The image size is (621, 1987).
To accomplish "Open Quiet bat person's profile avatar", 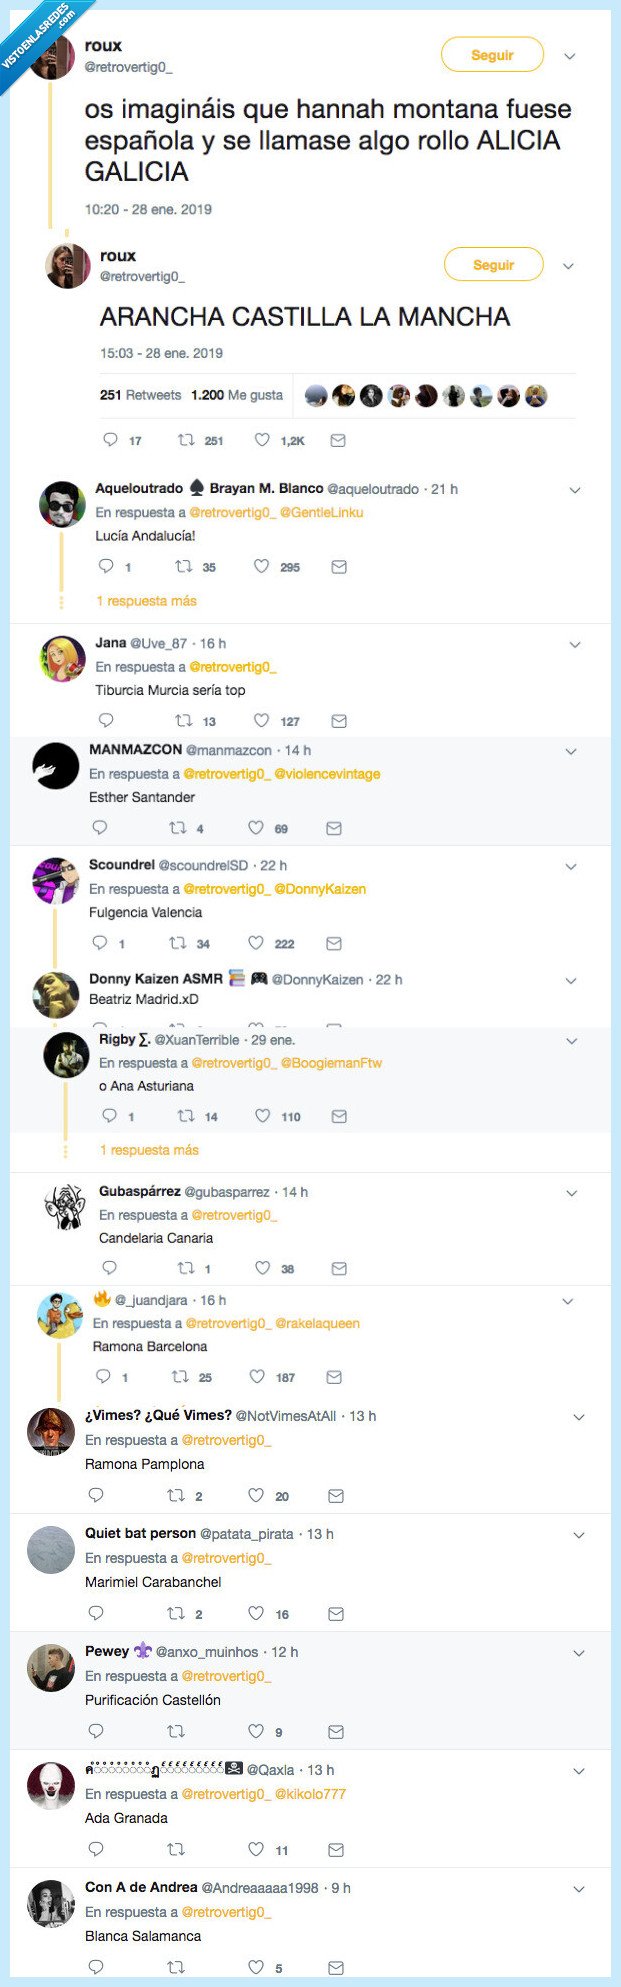I will [51, 1550].
